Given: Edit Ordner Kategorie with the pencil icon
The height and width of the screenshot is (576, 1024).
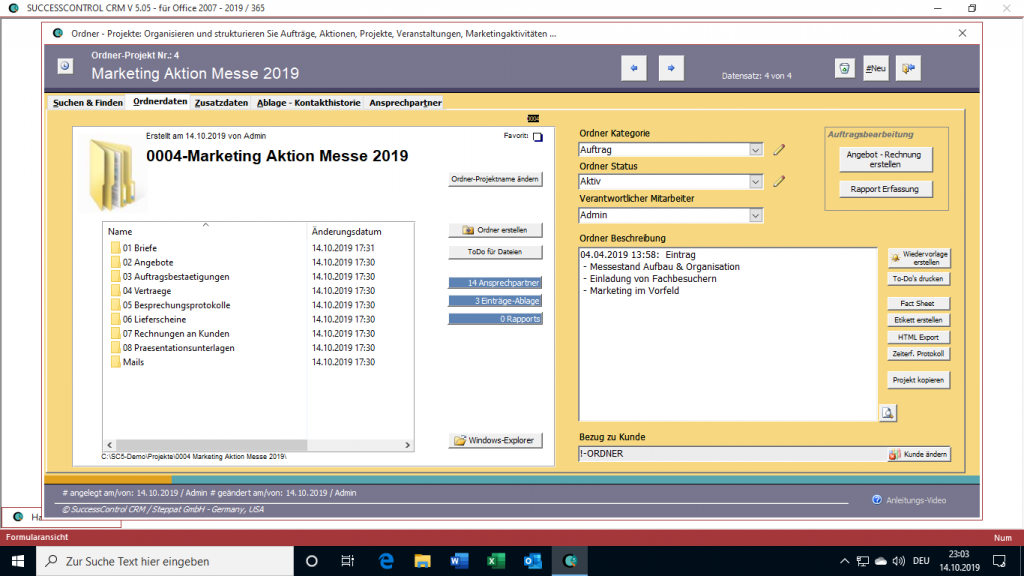Looking at the screenshot, I should [780, 149].
